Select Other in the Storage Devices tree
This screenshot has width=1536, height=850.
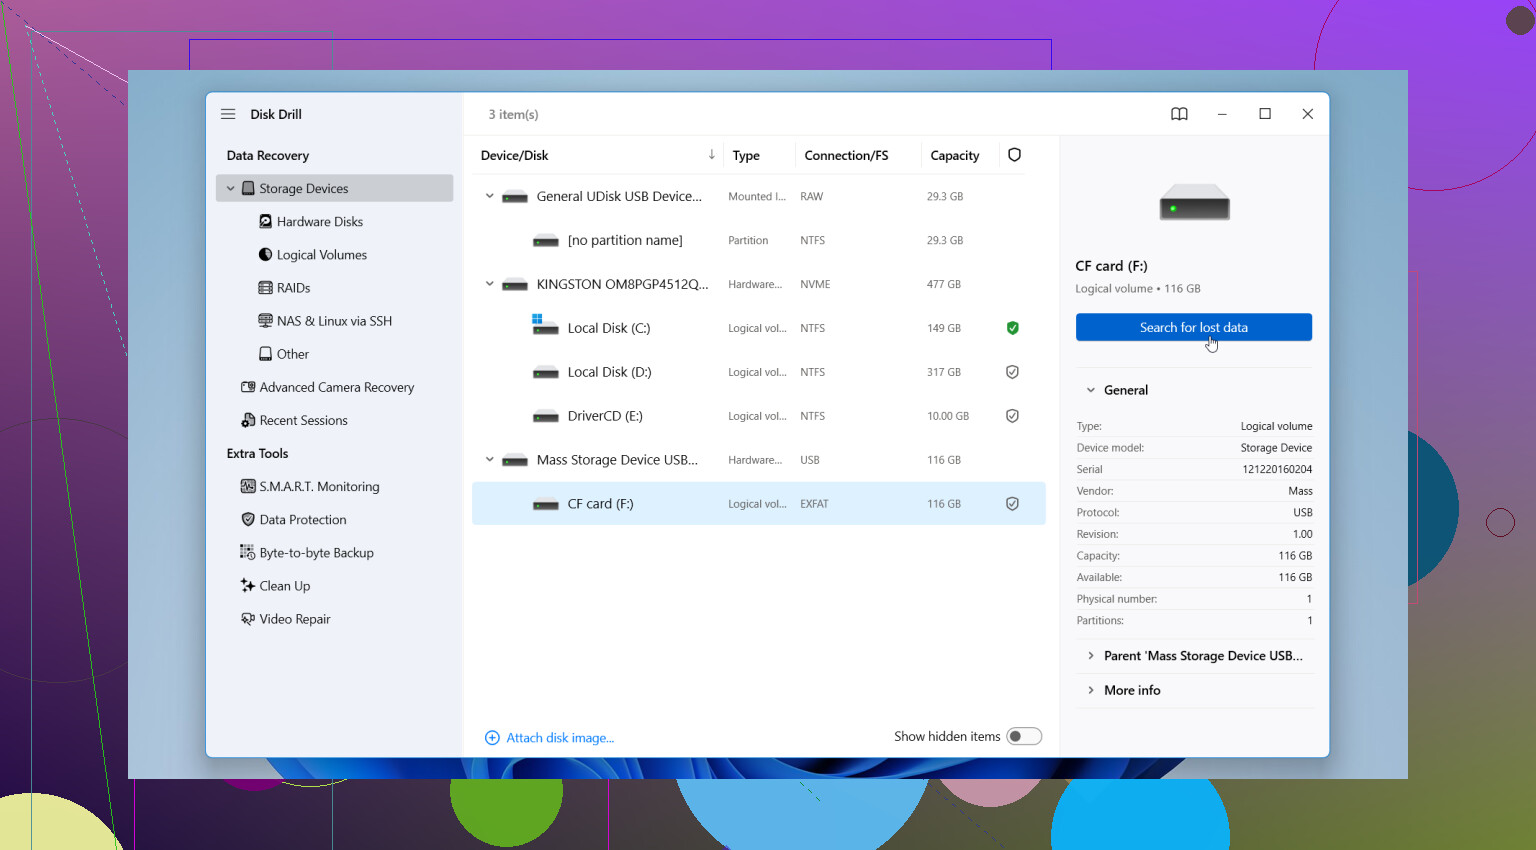click(x=293, y=354)
